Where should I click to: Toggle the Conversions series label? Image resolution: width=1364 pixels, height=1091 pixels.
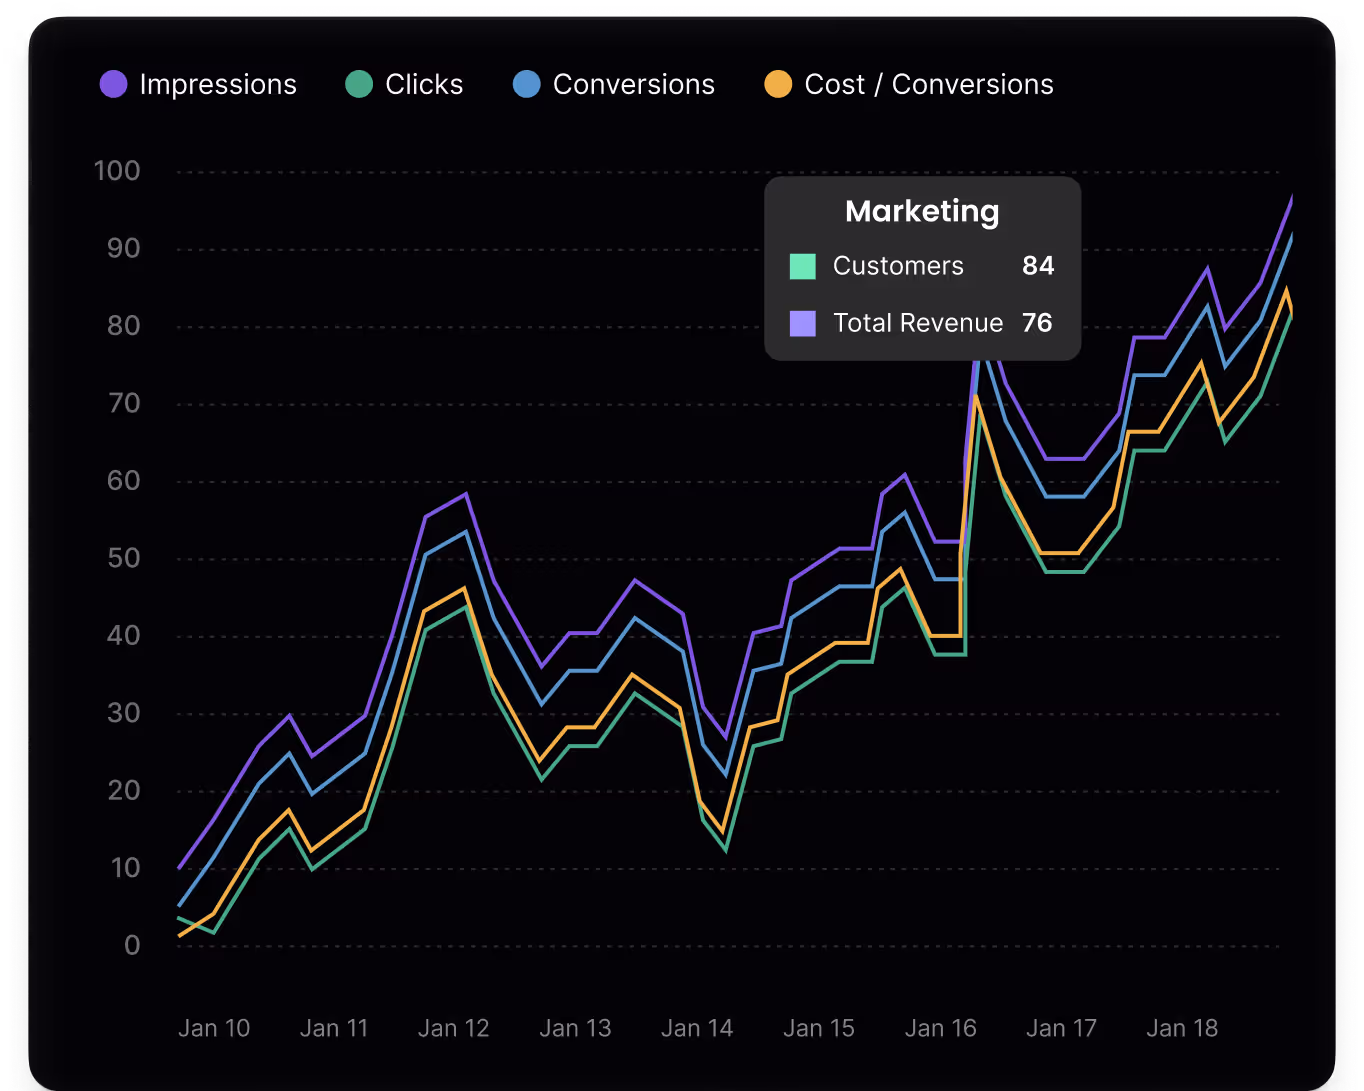coord(634,85)
